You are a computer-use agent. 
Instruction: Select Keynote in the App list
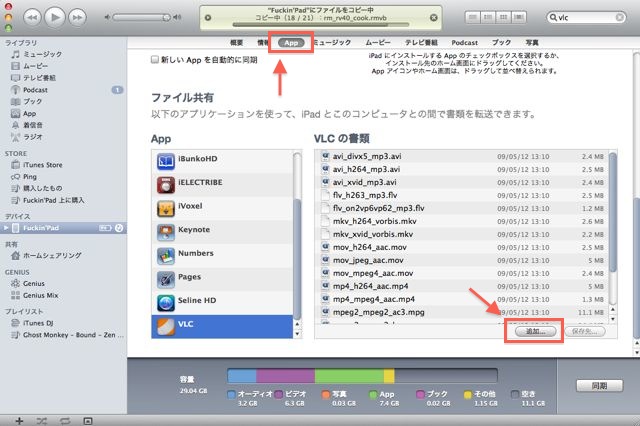[x=222, y=232]
